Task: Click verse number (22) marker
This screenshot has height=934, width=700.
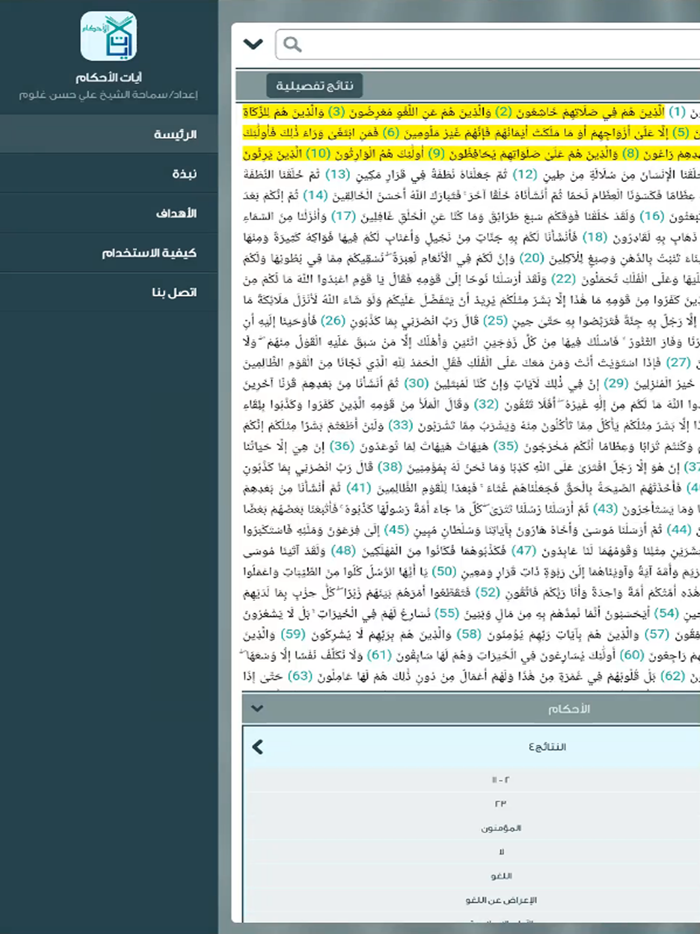Action: (x=562, y=279)
